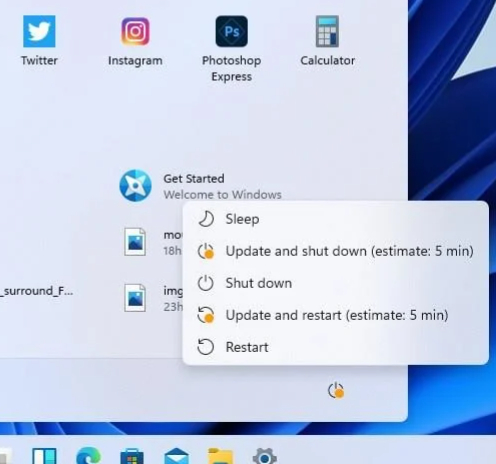Open Widgets from the taskbar
This screenshot has width=496, height=464.
click(x=44, y=456)
